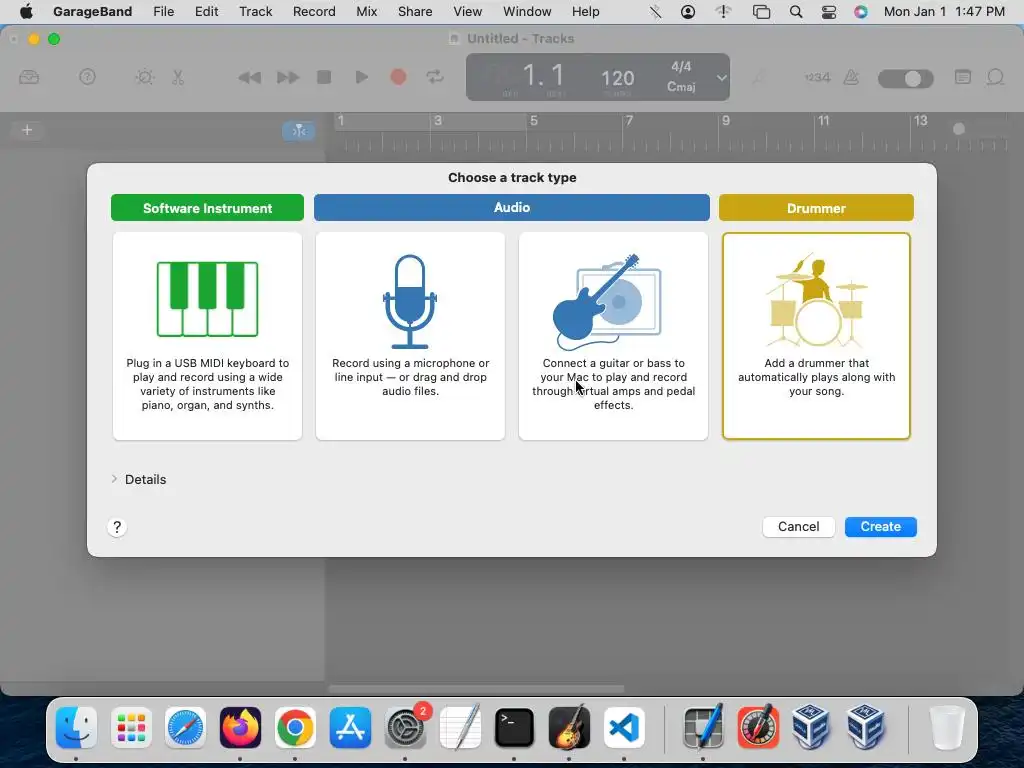Open Google Chrome from the Dock

[x=295, y=727]
